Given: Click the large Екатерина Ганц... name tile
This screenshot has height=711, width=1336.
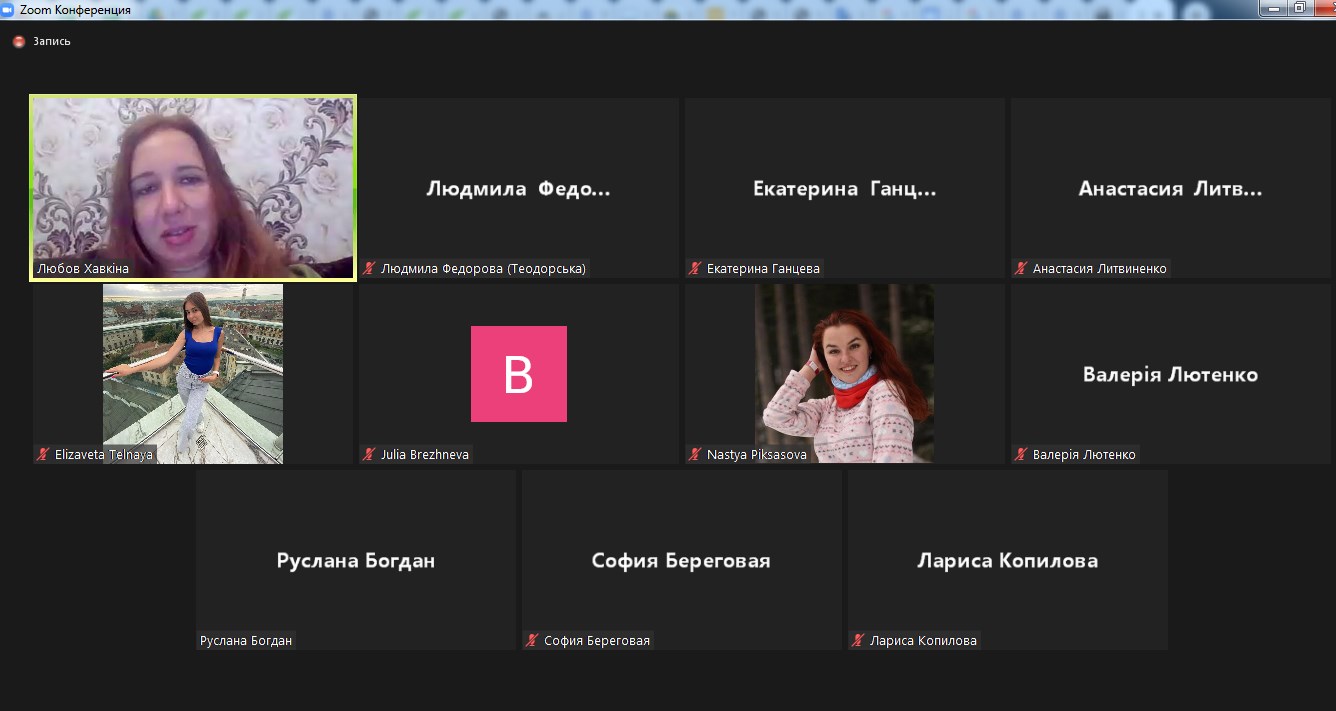Looking at the screenshot, I should click(x=845, y=188).
